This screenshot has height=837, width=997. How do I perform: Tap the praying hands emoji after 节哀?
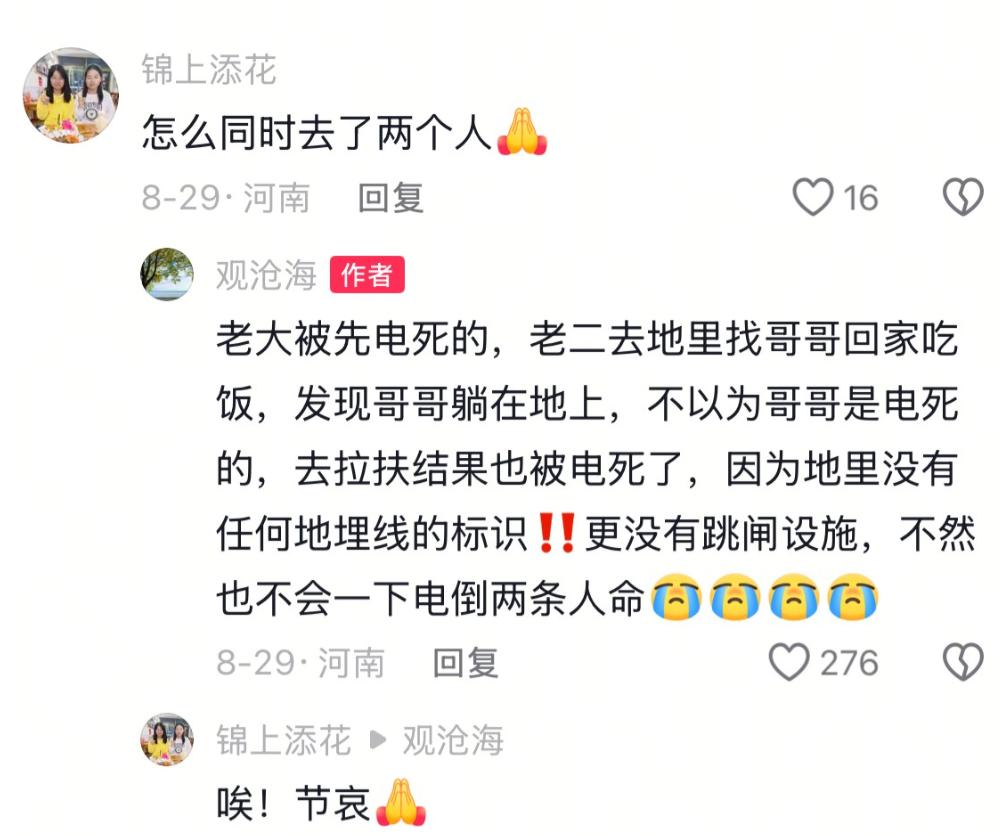pyautogui.click(x=401, y=802)
